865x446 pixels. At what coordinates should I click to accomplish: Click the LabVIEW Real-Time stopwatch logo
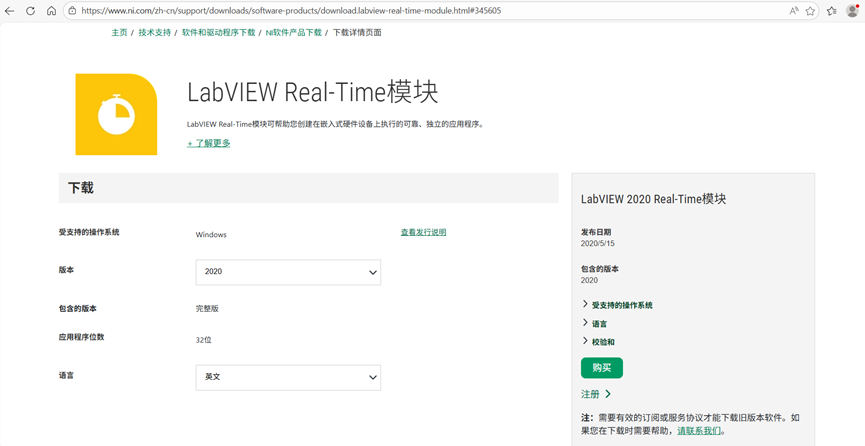[116, 114]
